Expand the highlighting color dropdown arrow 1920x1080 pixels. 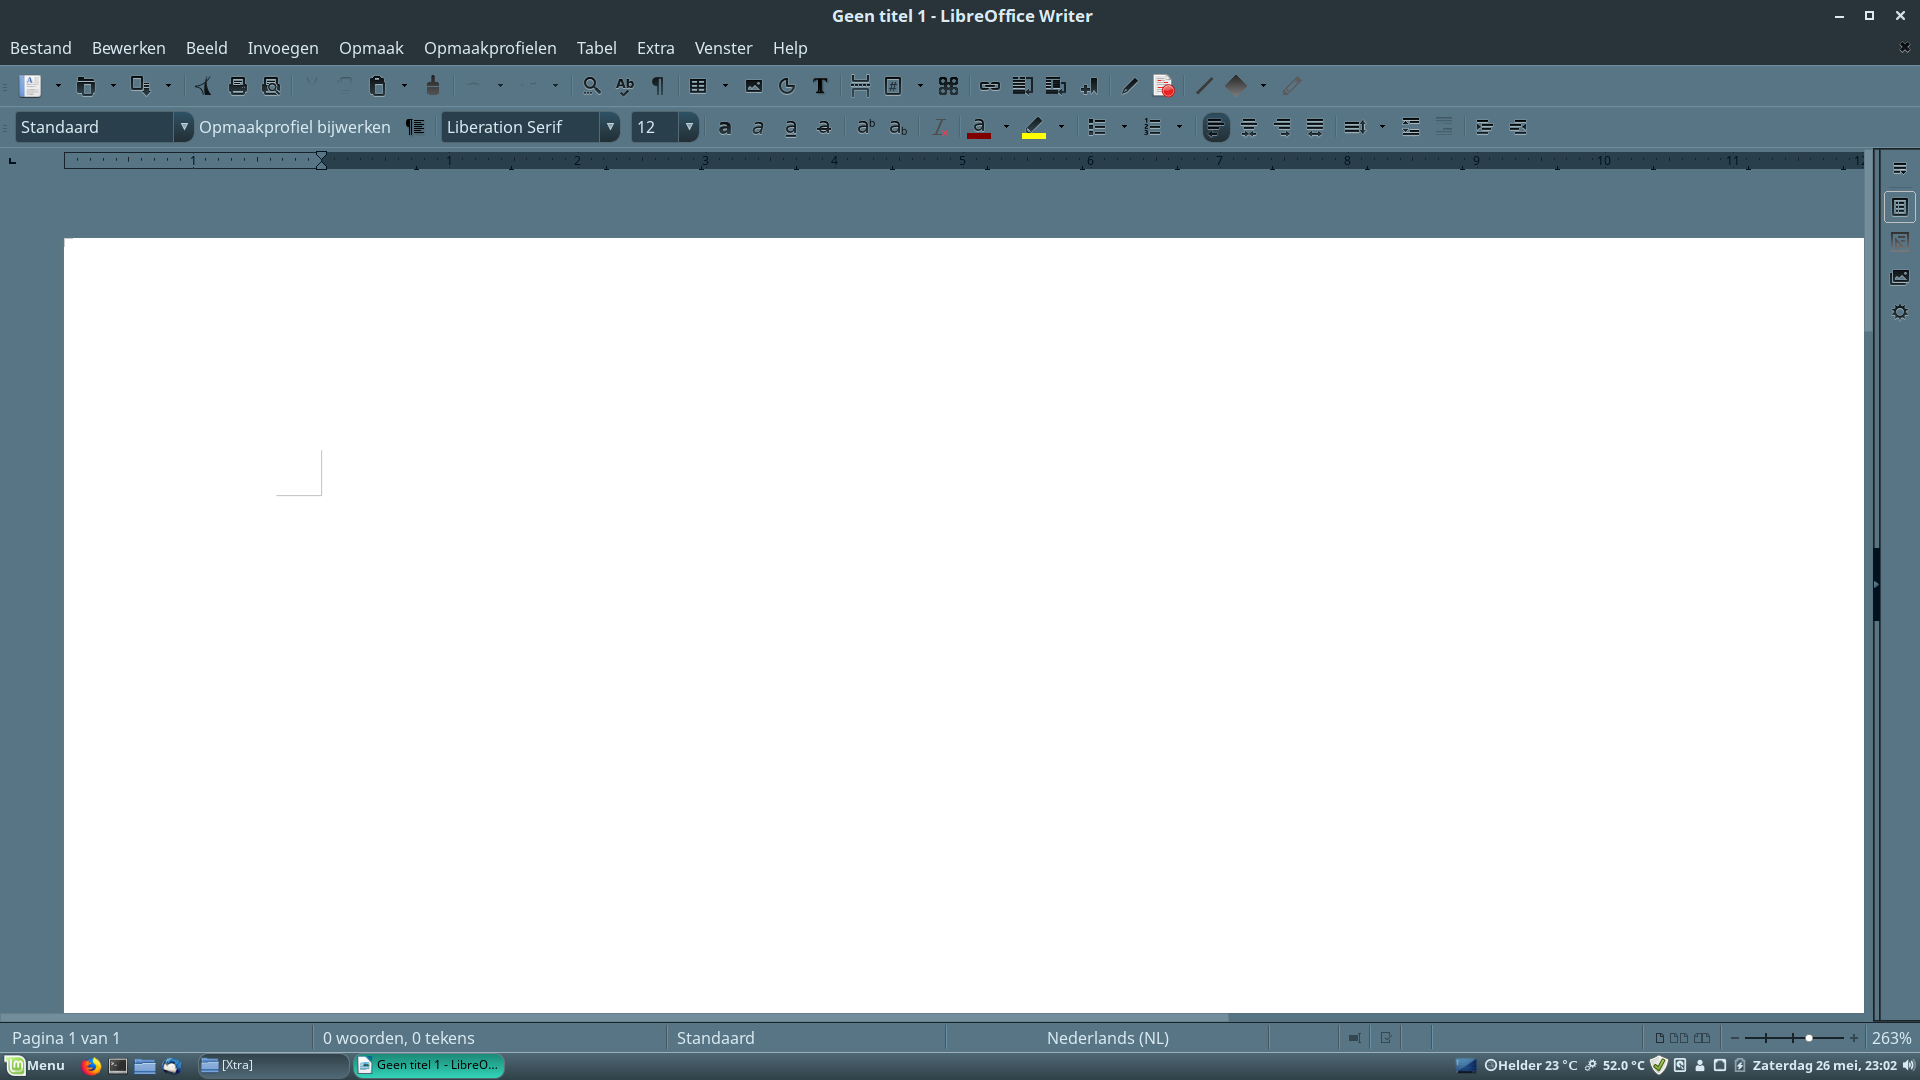tap(1061, 127)
